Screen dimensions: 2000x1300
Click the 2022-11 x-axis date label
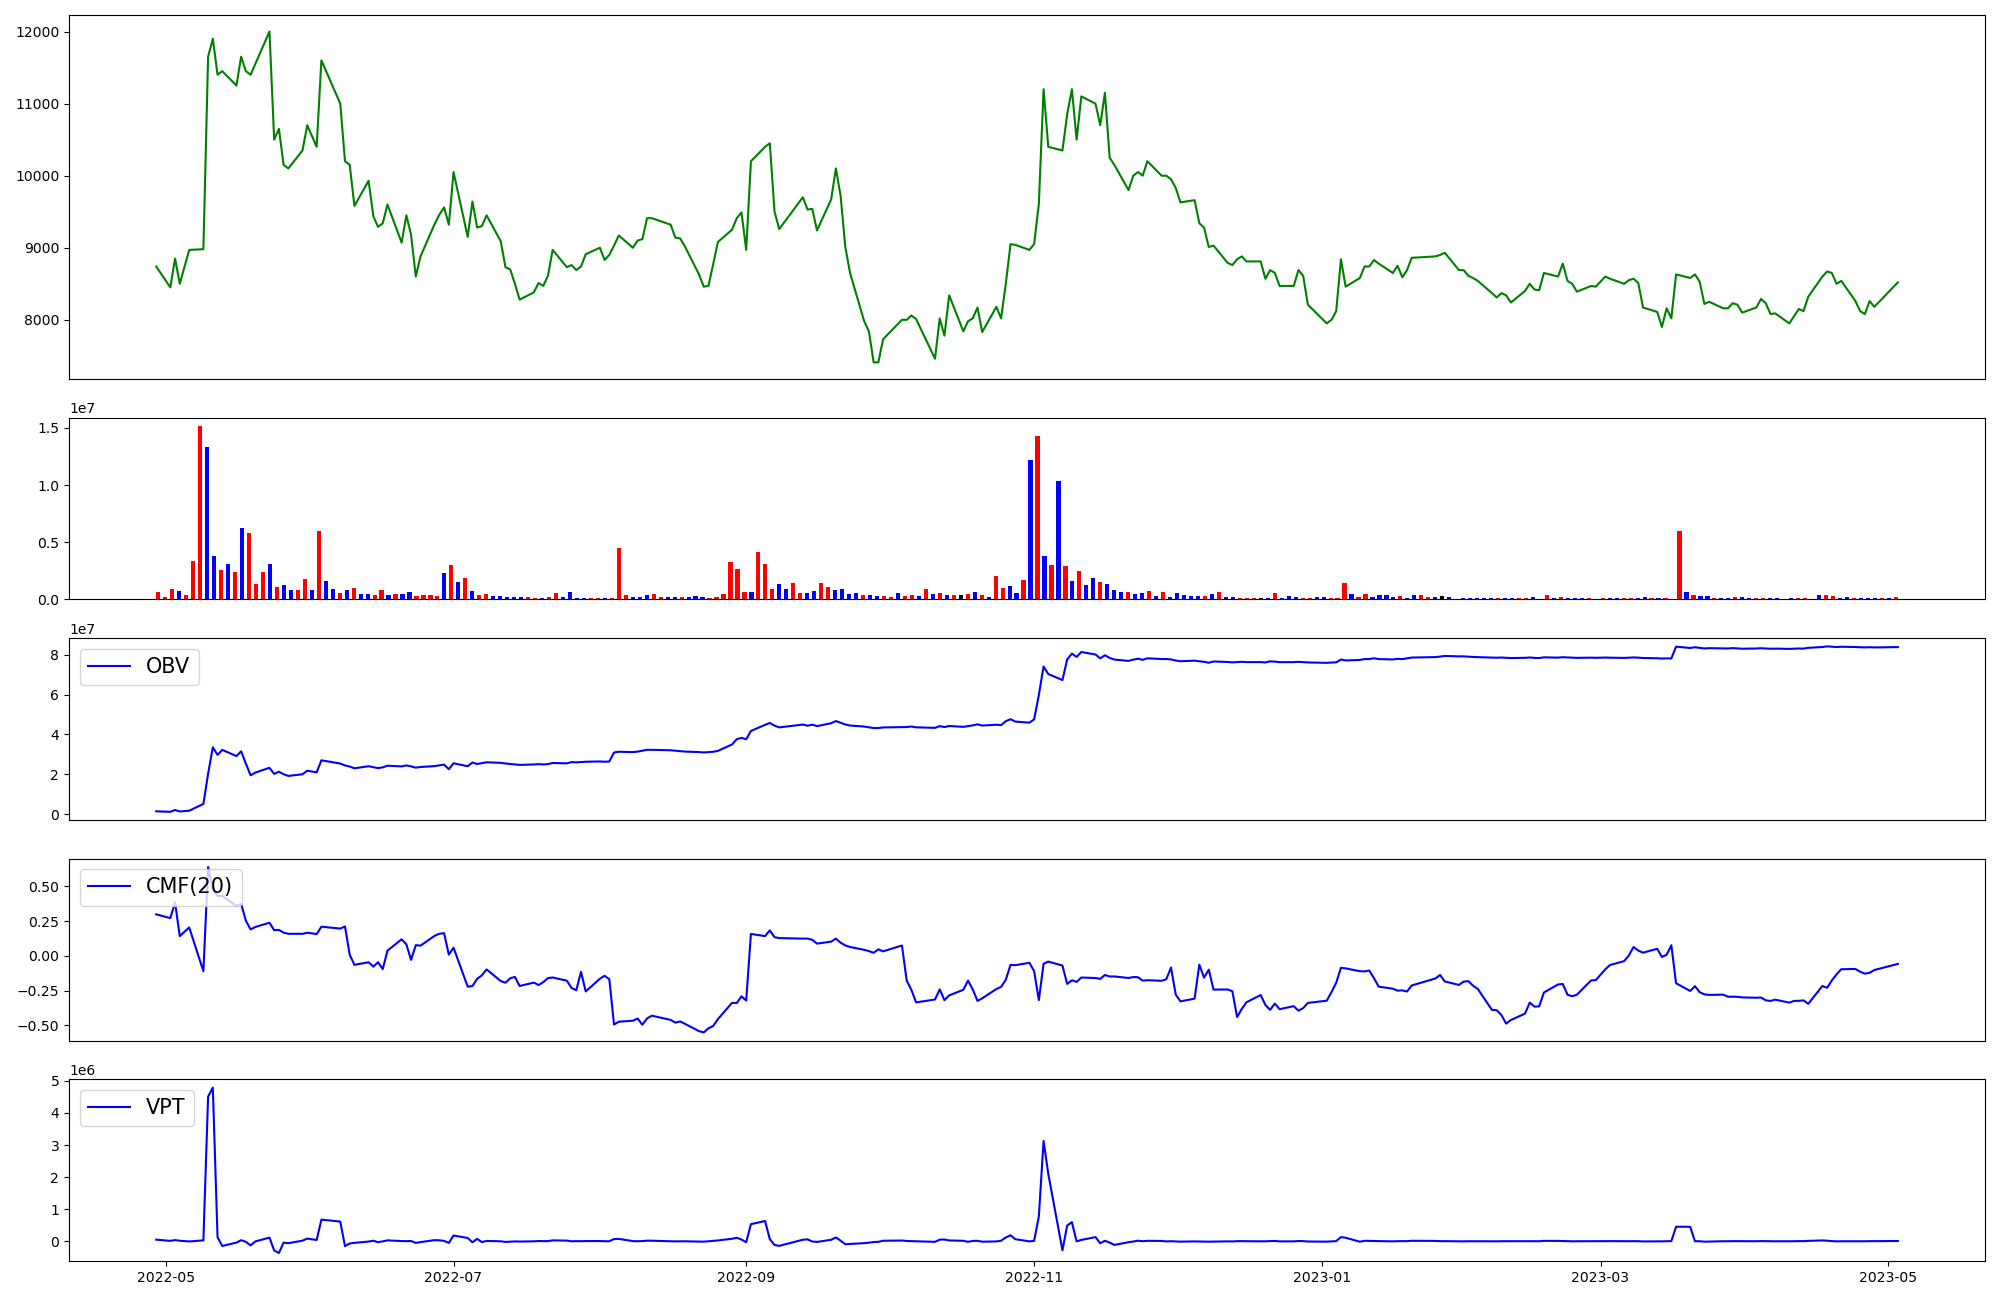point(1034,1277)
